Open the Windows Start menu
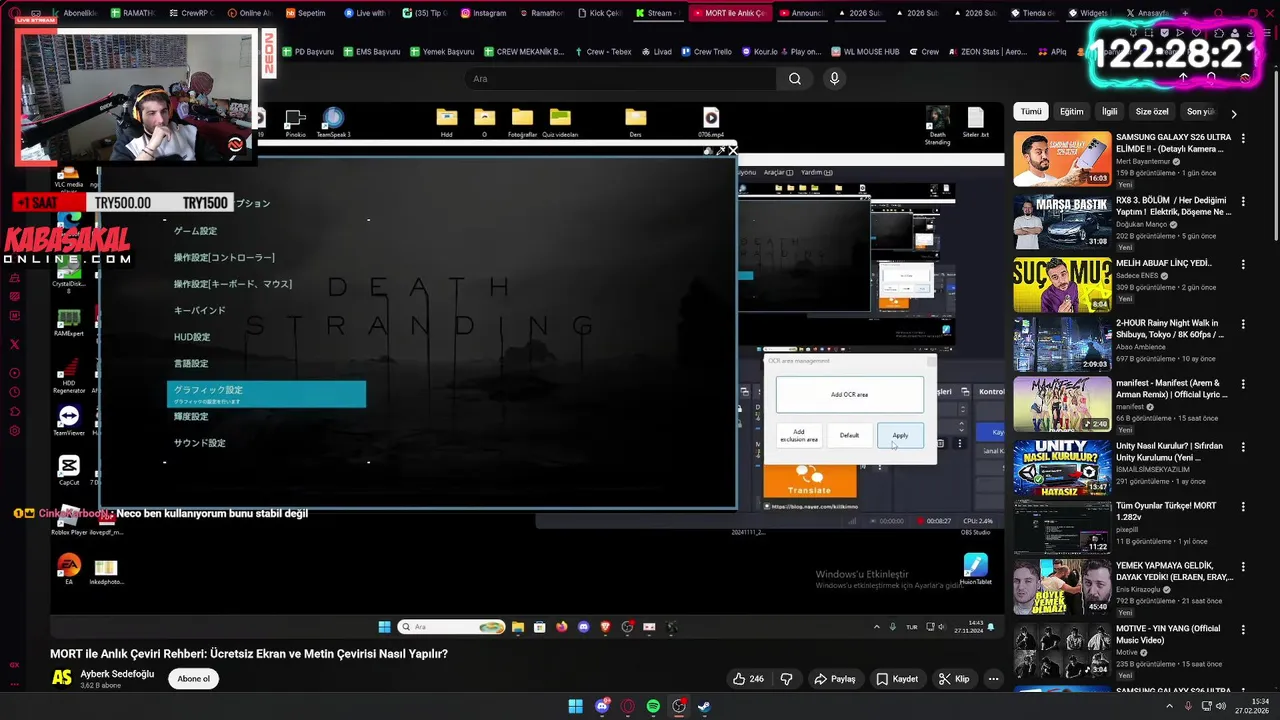The image size is (1280, 720). 575,706
